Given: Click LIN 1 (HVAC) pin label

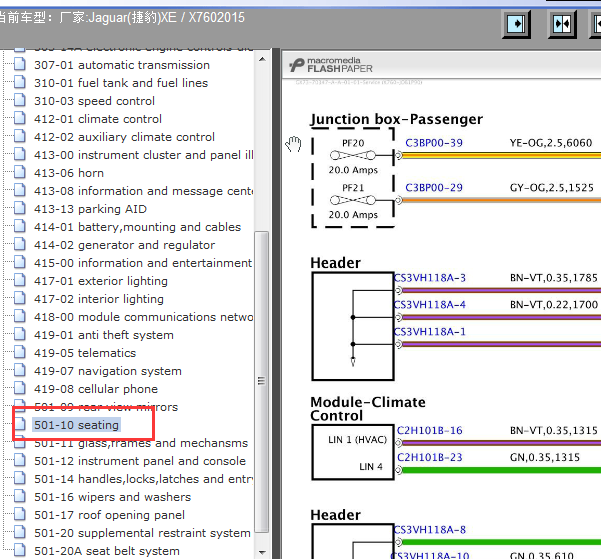Looking at the screenshot, I should pos(358,440).
